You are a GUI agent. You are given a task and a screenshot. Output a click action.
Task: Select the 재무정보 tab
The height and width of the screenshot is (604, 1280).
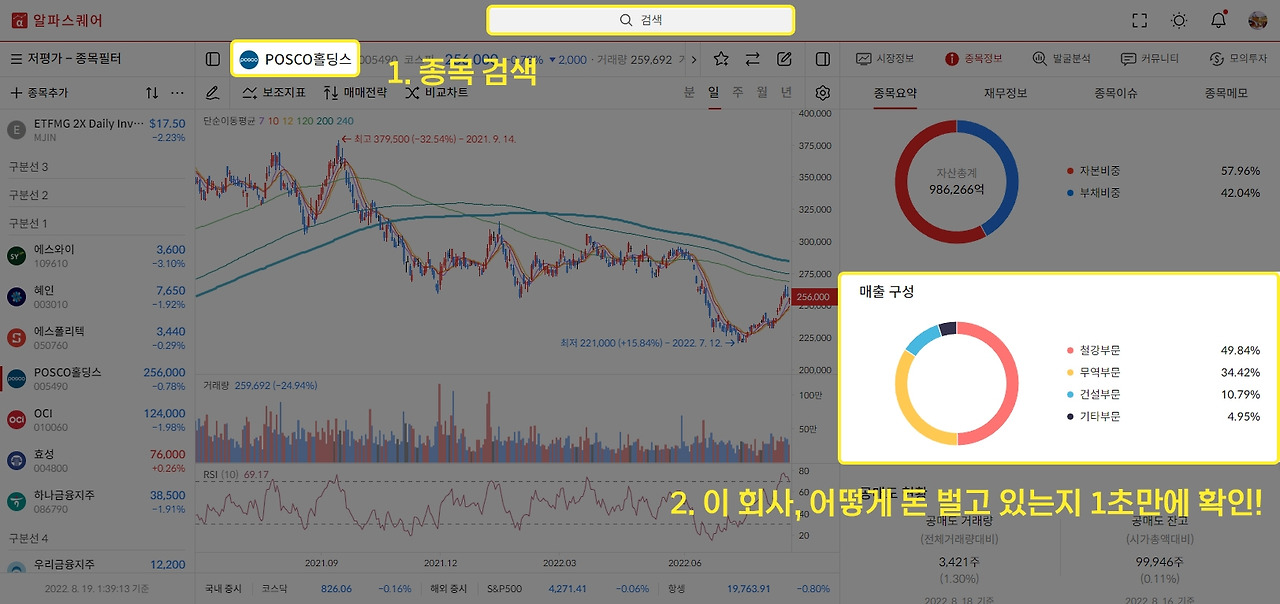(x=1005, y=93)
